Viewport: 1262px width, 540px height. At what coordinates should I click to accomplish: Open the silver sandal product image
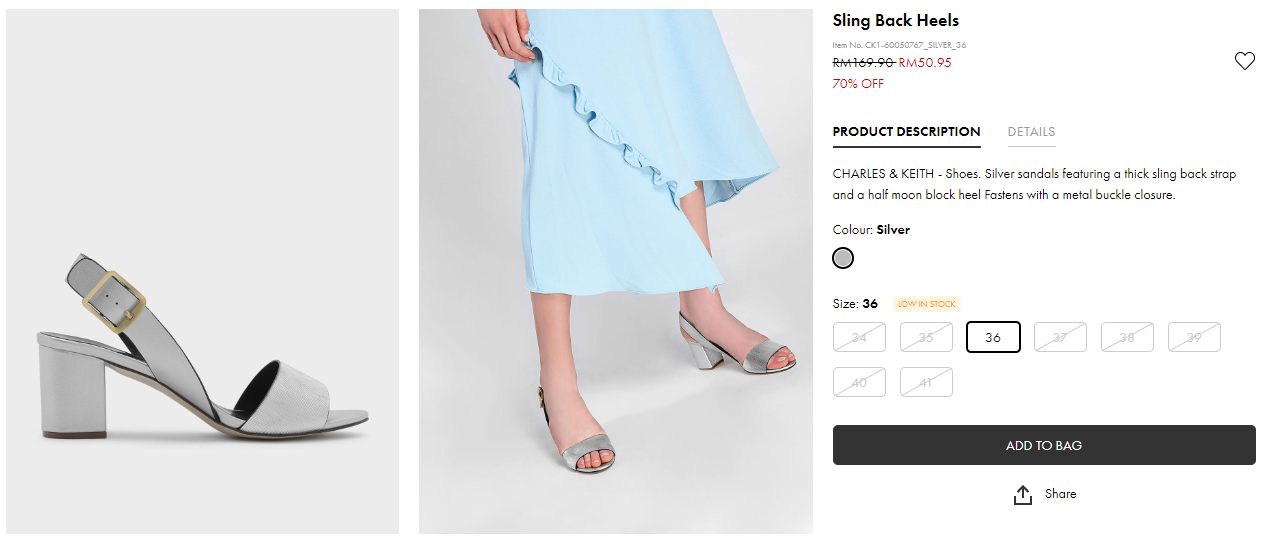(x=202, y=350)
